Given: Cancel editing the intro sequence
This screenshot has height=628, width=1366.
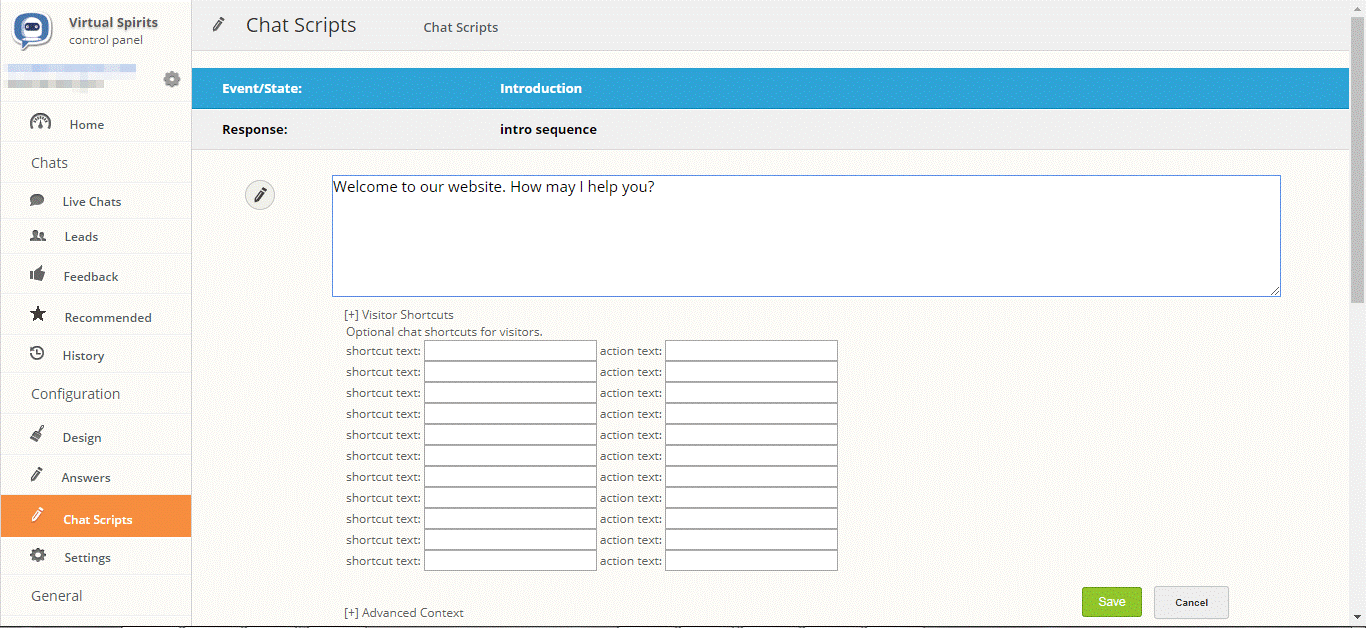Looking at the screenshot, I should (1190, 601).
